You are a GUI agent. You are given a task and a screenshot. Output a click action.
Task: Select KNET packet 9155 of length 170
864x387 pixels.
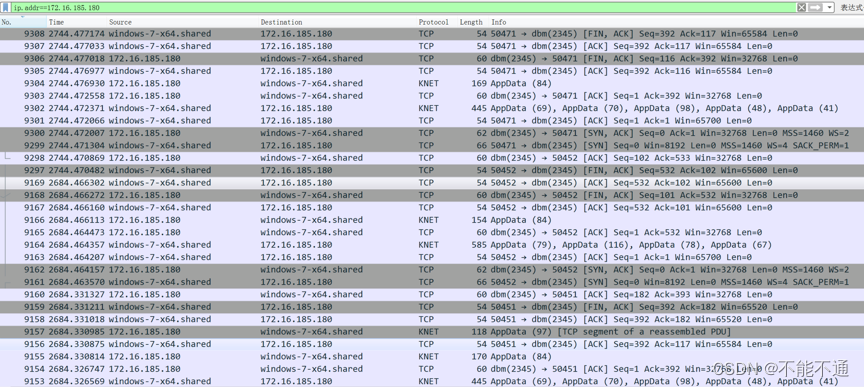click(432, 356)
